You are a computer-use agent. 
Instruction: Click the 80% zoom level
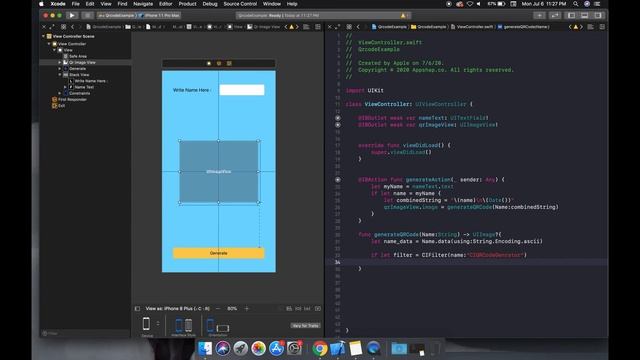(x=232, y=309)
